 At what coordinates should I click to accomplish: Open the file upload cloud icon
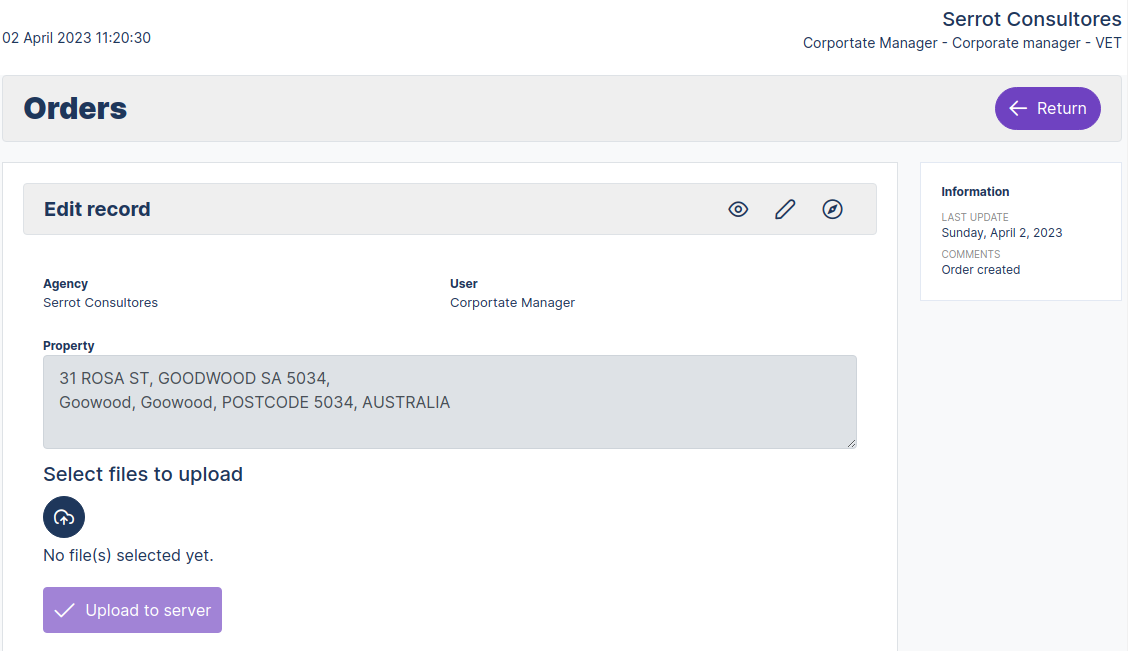[x=63, y=517]
